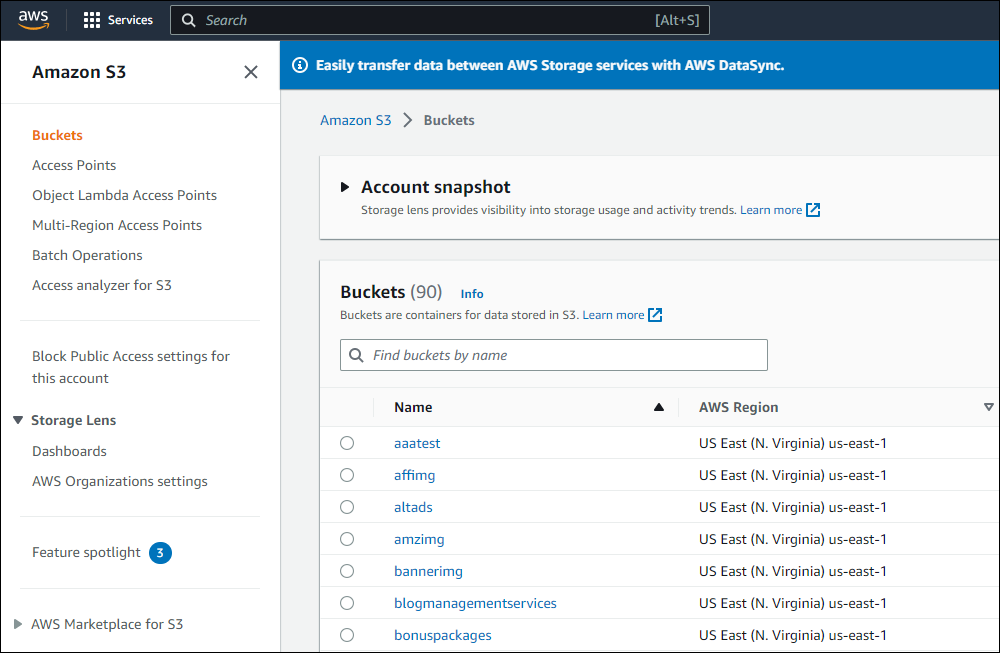Open Feature spotlight in sidebar
This screenshot has width=1000, height=653.
pyautogui.click(x=86, y=553)
